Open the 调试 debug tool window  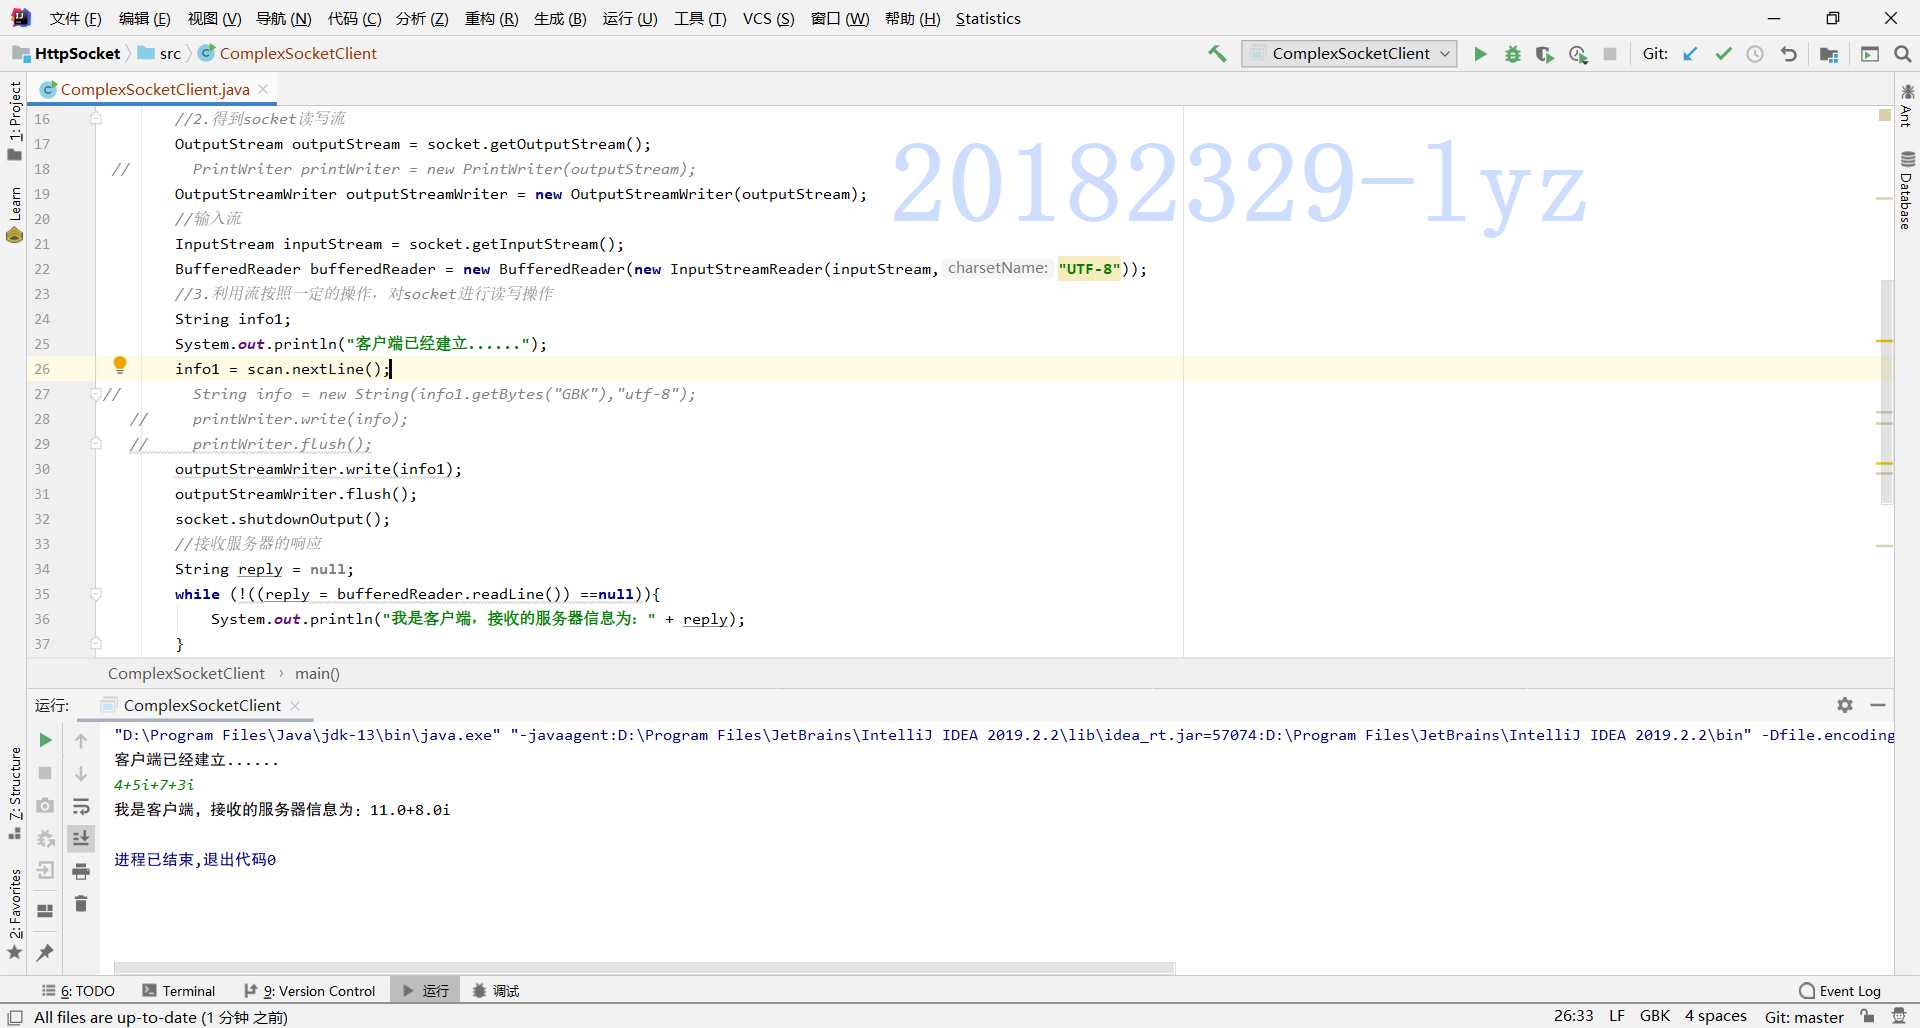496,991
